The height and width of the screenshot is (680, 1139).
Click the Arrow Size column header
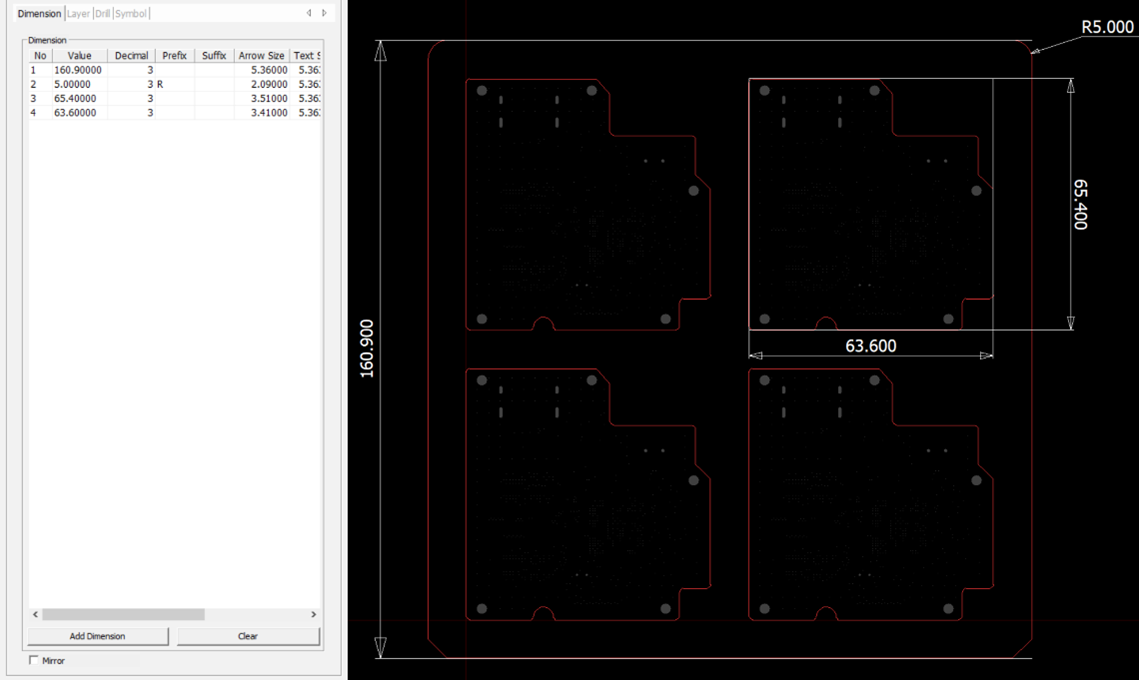261,56
